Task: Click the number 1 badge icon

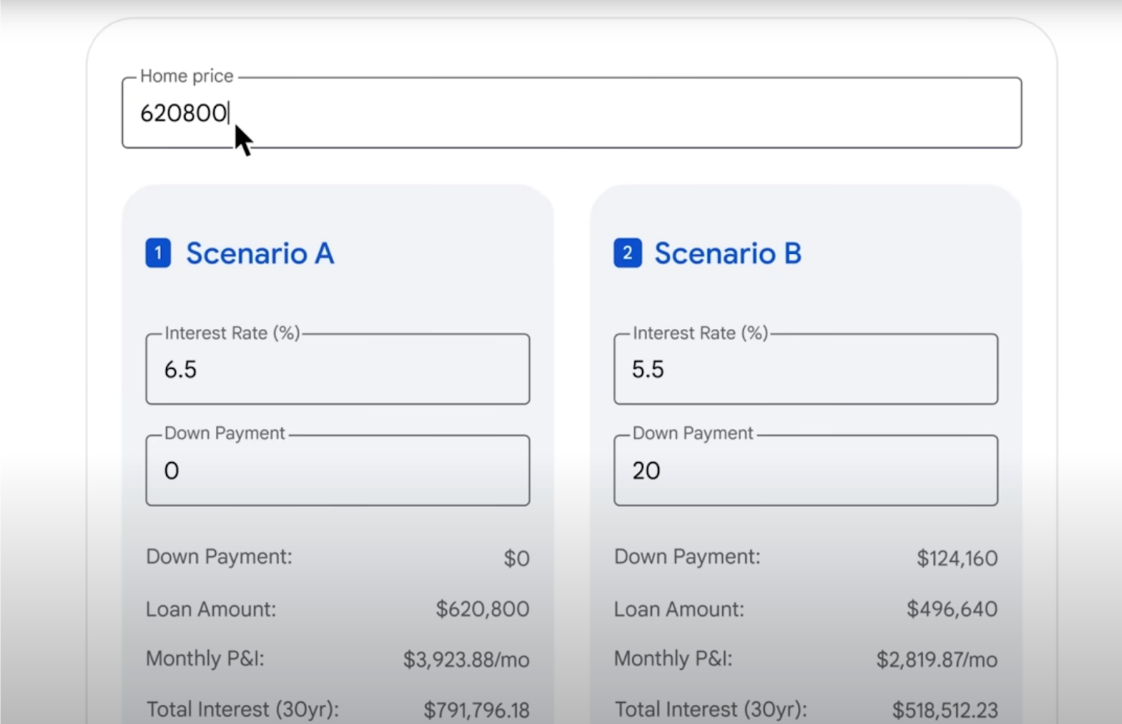Action: click(x=158, y=254)
